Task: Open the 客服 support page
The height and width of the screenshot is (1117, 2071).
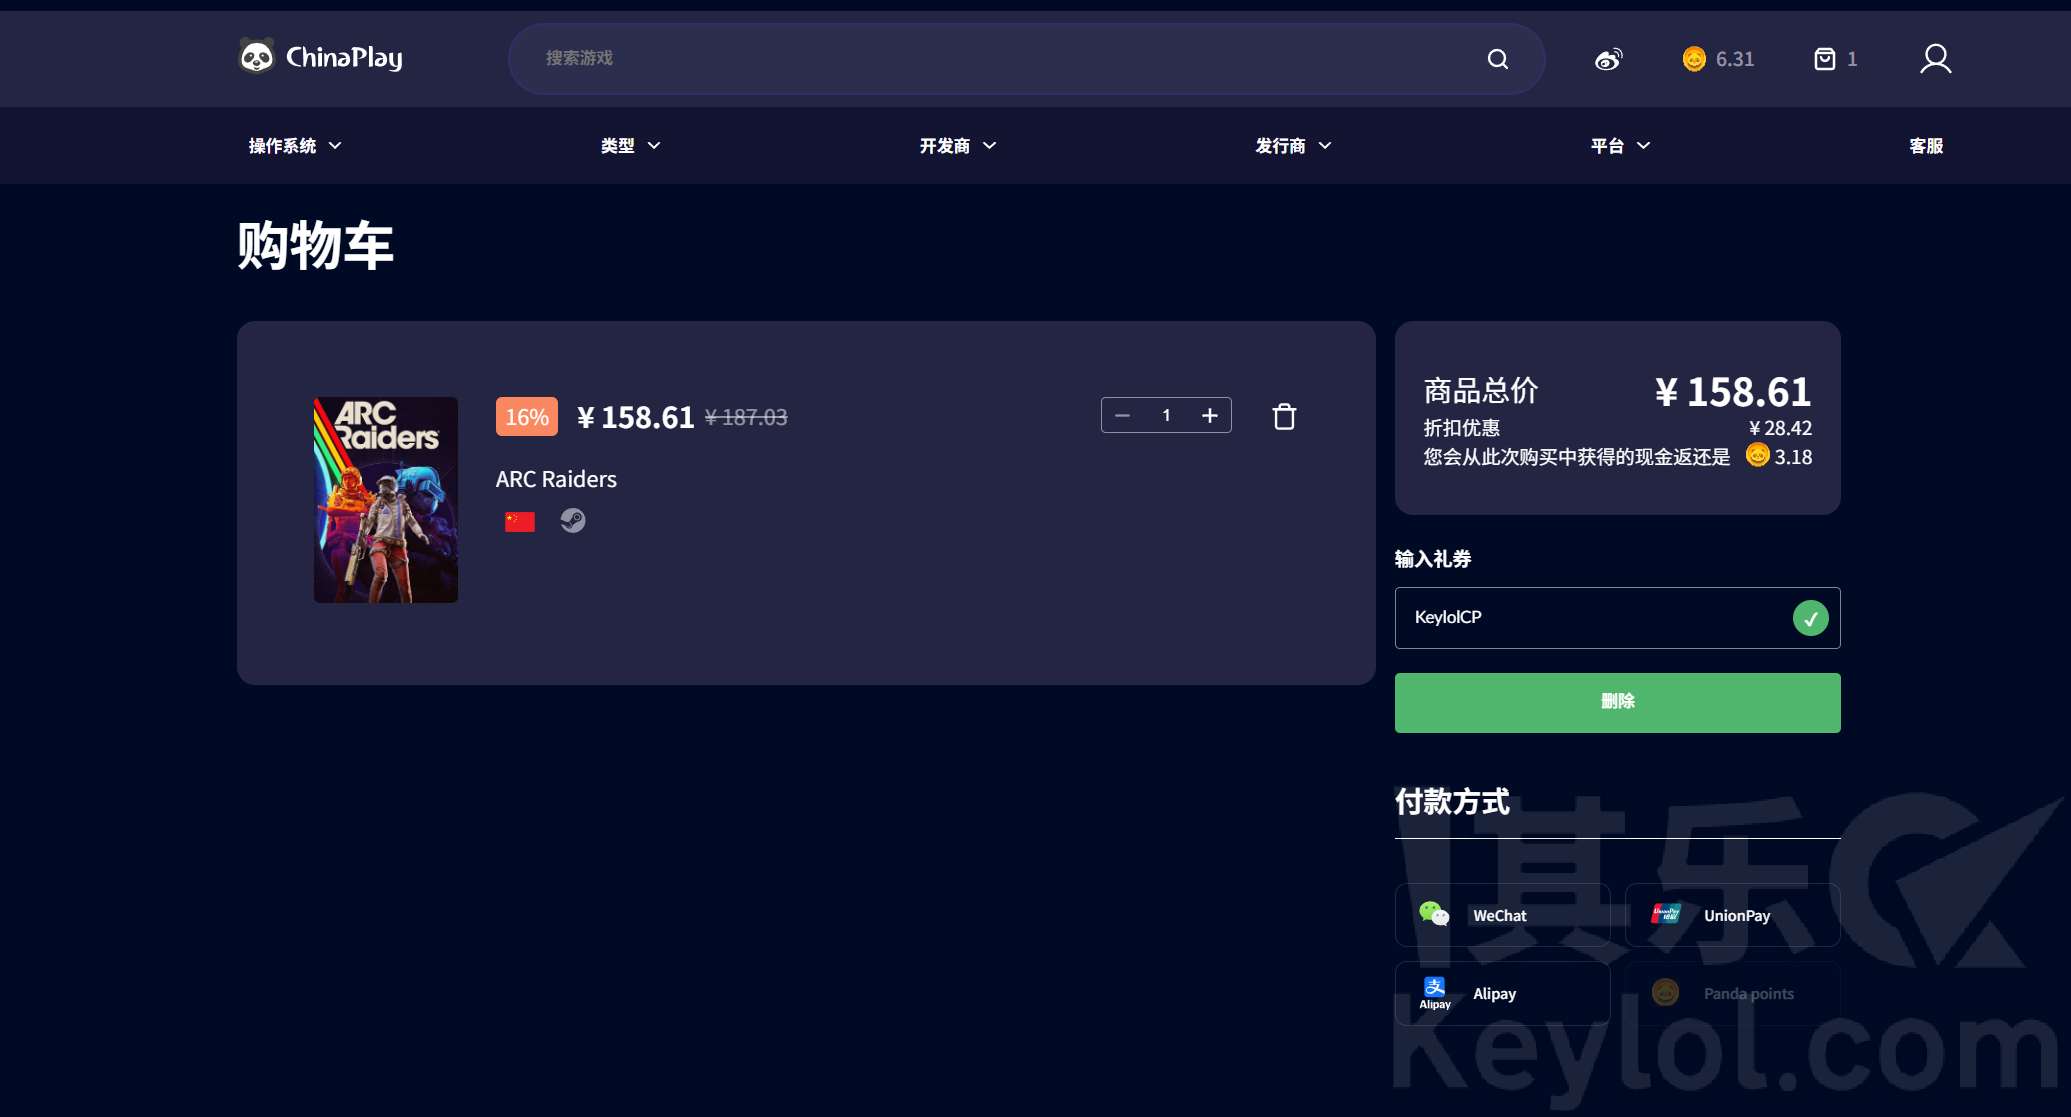Action: 1925,146
